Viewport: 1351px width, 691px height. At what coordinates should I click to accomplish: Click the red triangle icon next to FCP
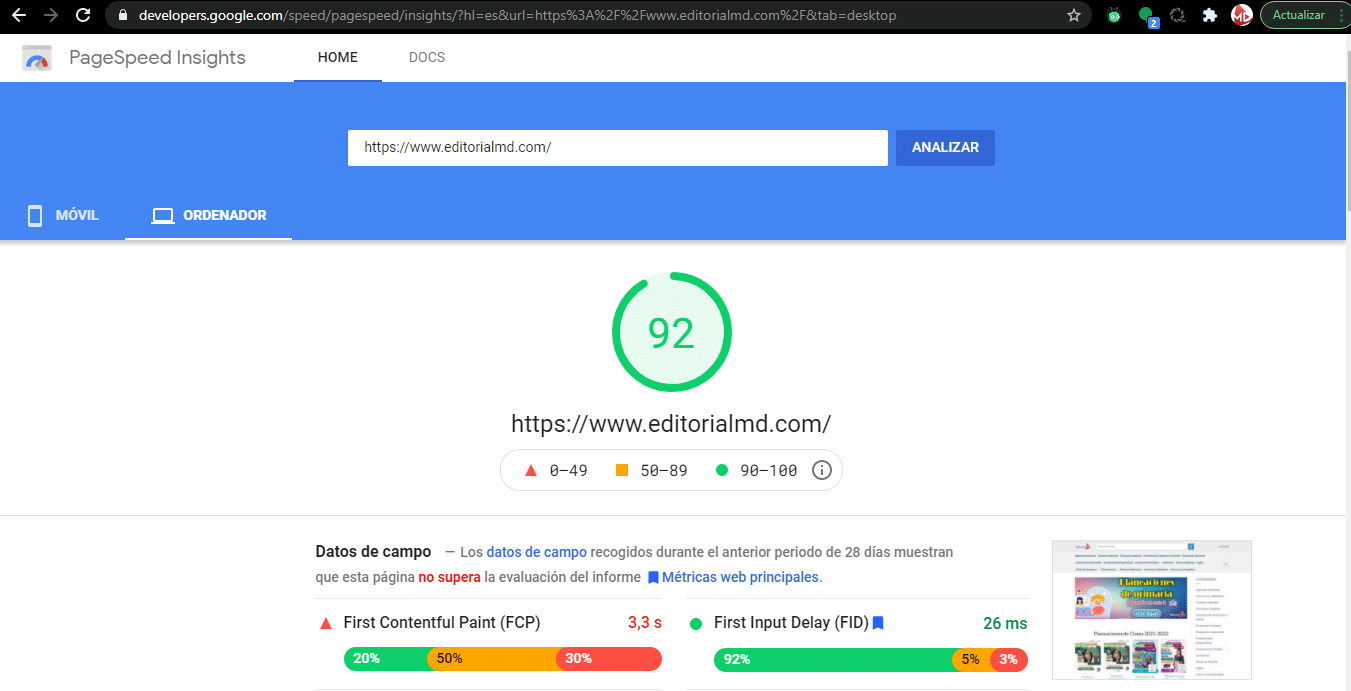pos(325,622)
